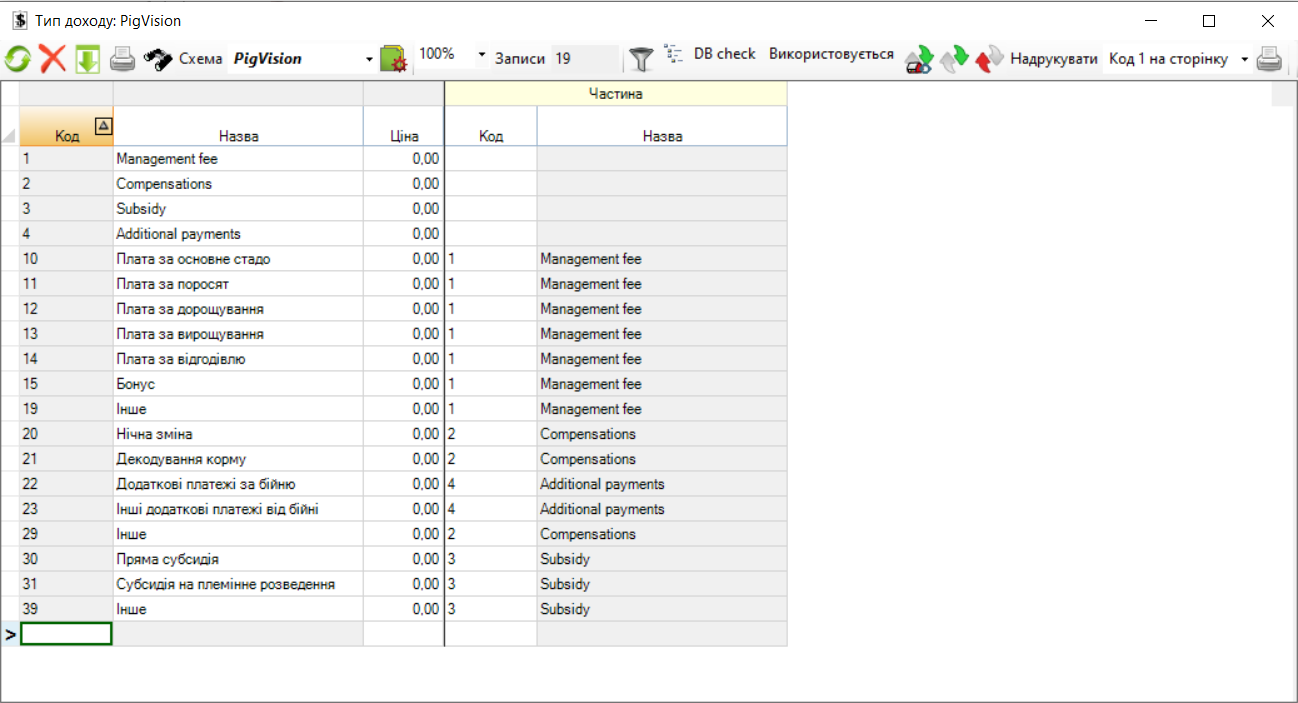1298x703 pixels.
Task: Click Compensations part name in row 20
Action: pos(662,434)
